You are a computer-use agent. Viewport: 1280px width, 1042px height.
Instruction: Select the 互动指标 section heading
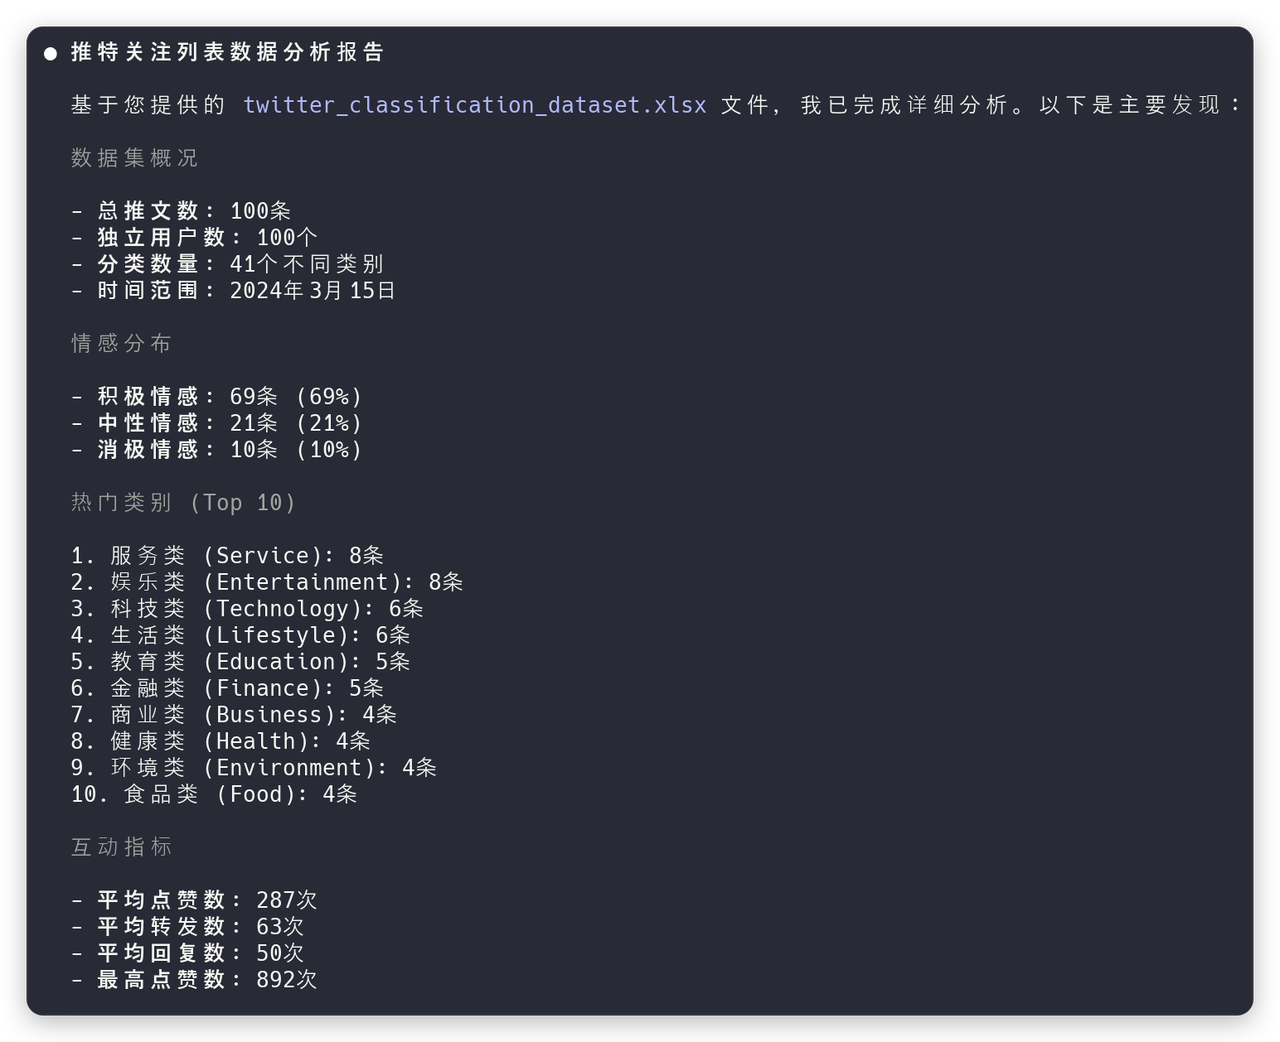click(x=121, y=847)
